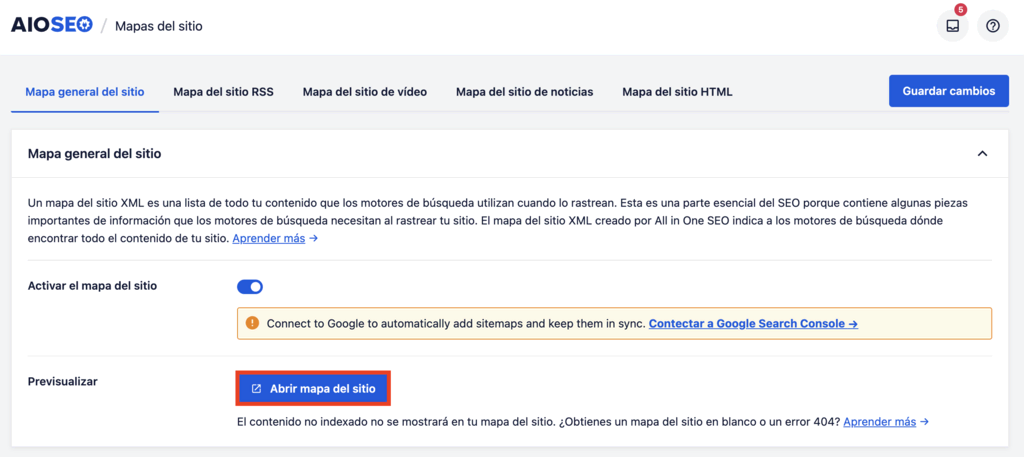Click the Abrir mapa del sitio button

(313, 388)
